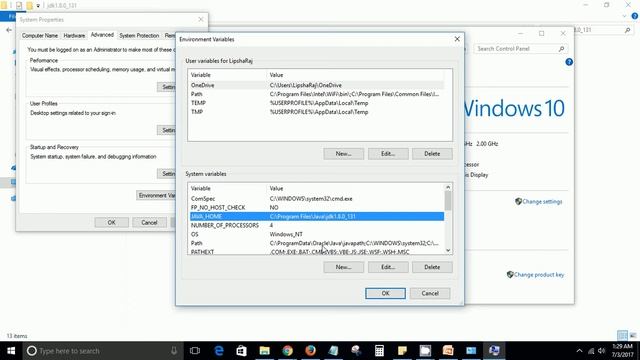640x360 pixels.
Task: Open the Sticky Notes taskbar icon
Action: [402, 351]
